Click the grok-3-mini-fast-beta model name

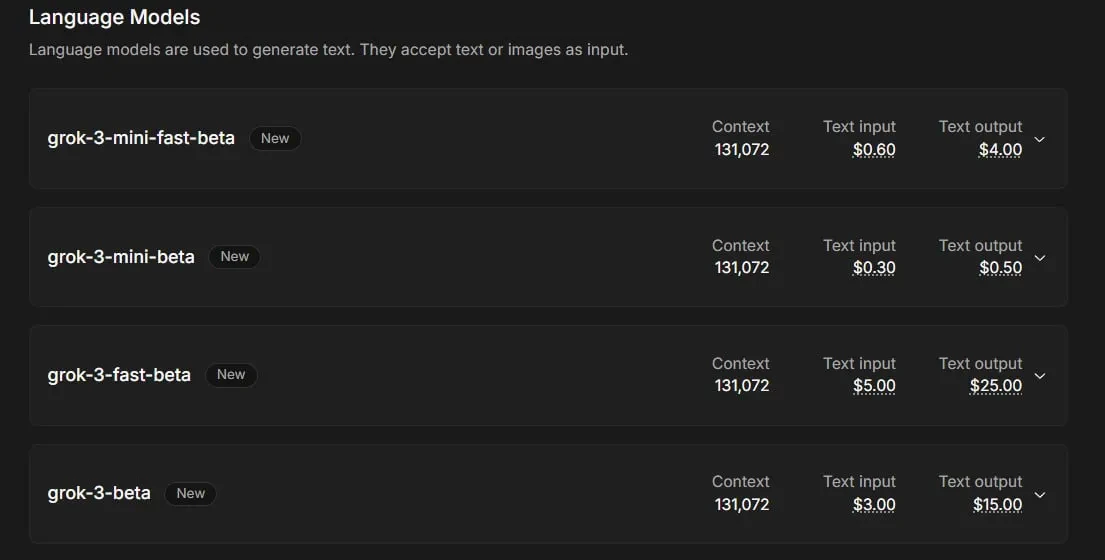click(141, 138)
